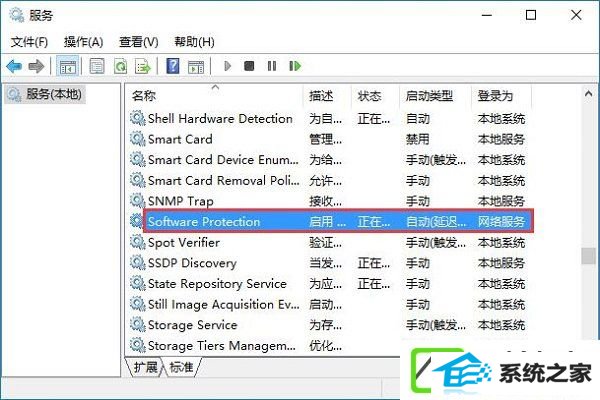Click the gear icon beside Storage Service
Viewport: 600px width, 400px height.
coord(137,325)
